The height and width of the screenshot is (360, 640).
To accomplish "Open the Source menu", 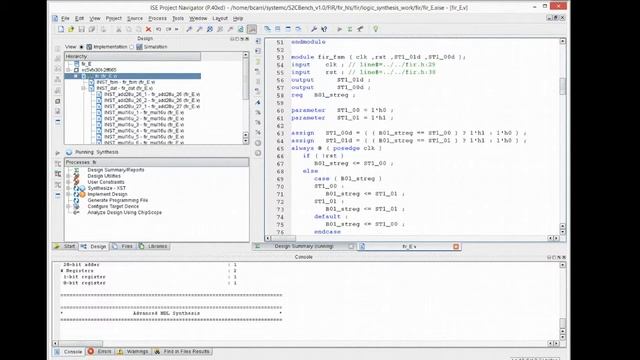I will [135, 18].
